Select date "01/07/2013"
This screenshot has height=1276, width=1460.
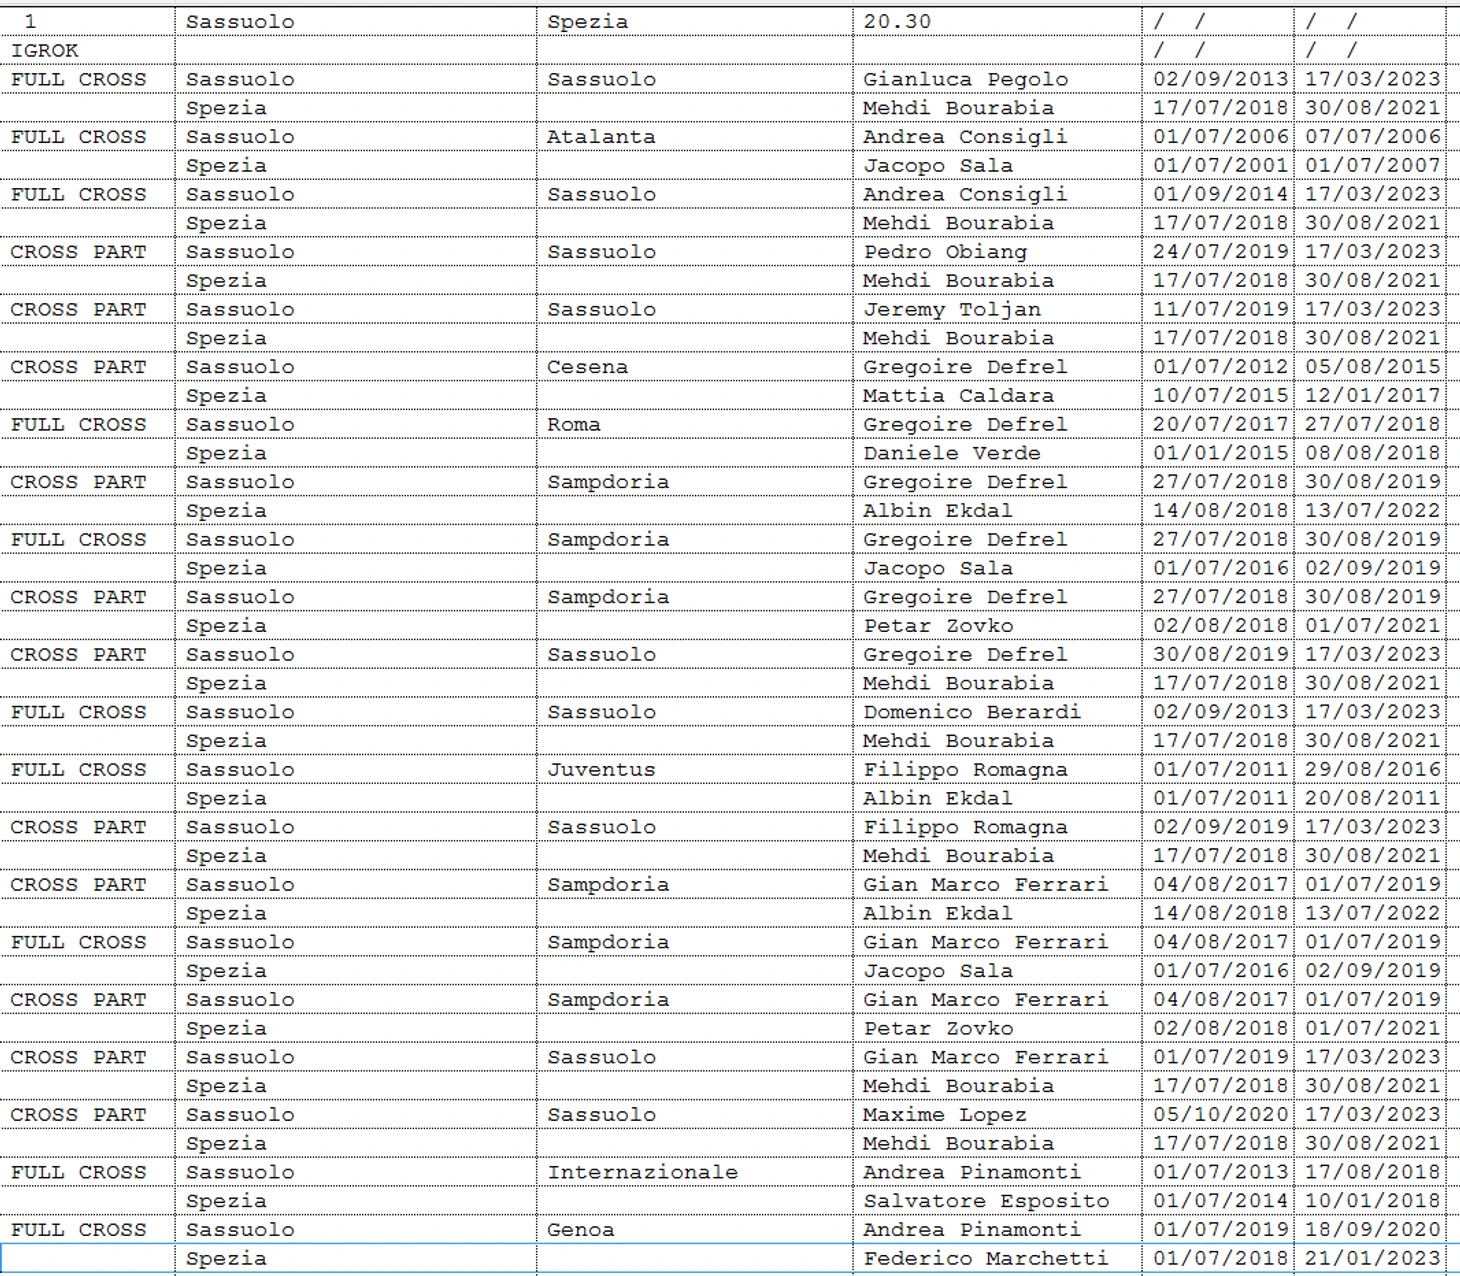pos(1220,1172)
